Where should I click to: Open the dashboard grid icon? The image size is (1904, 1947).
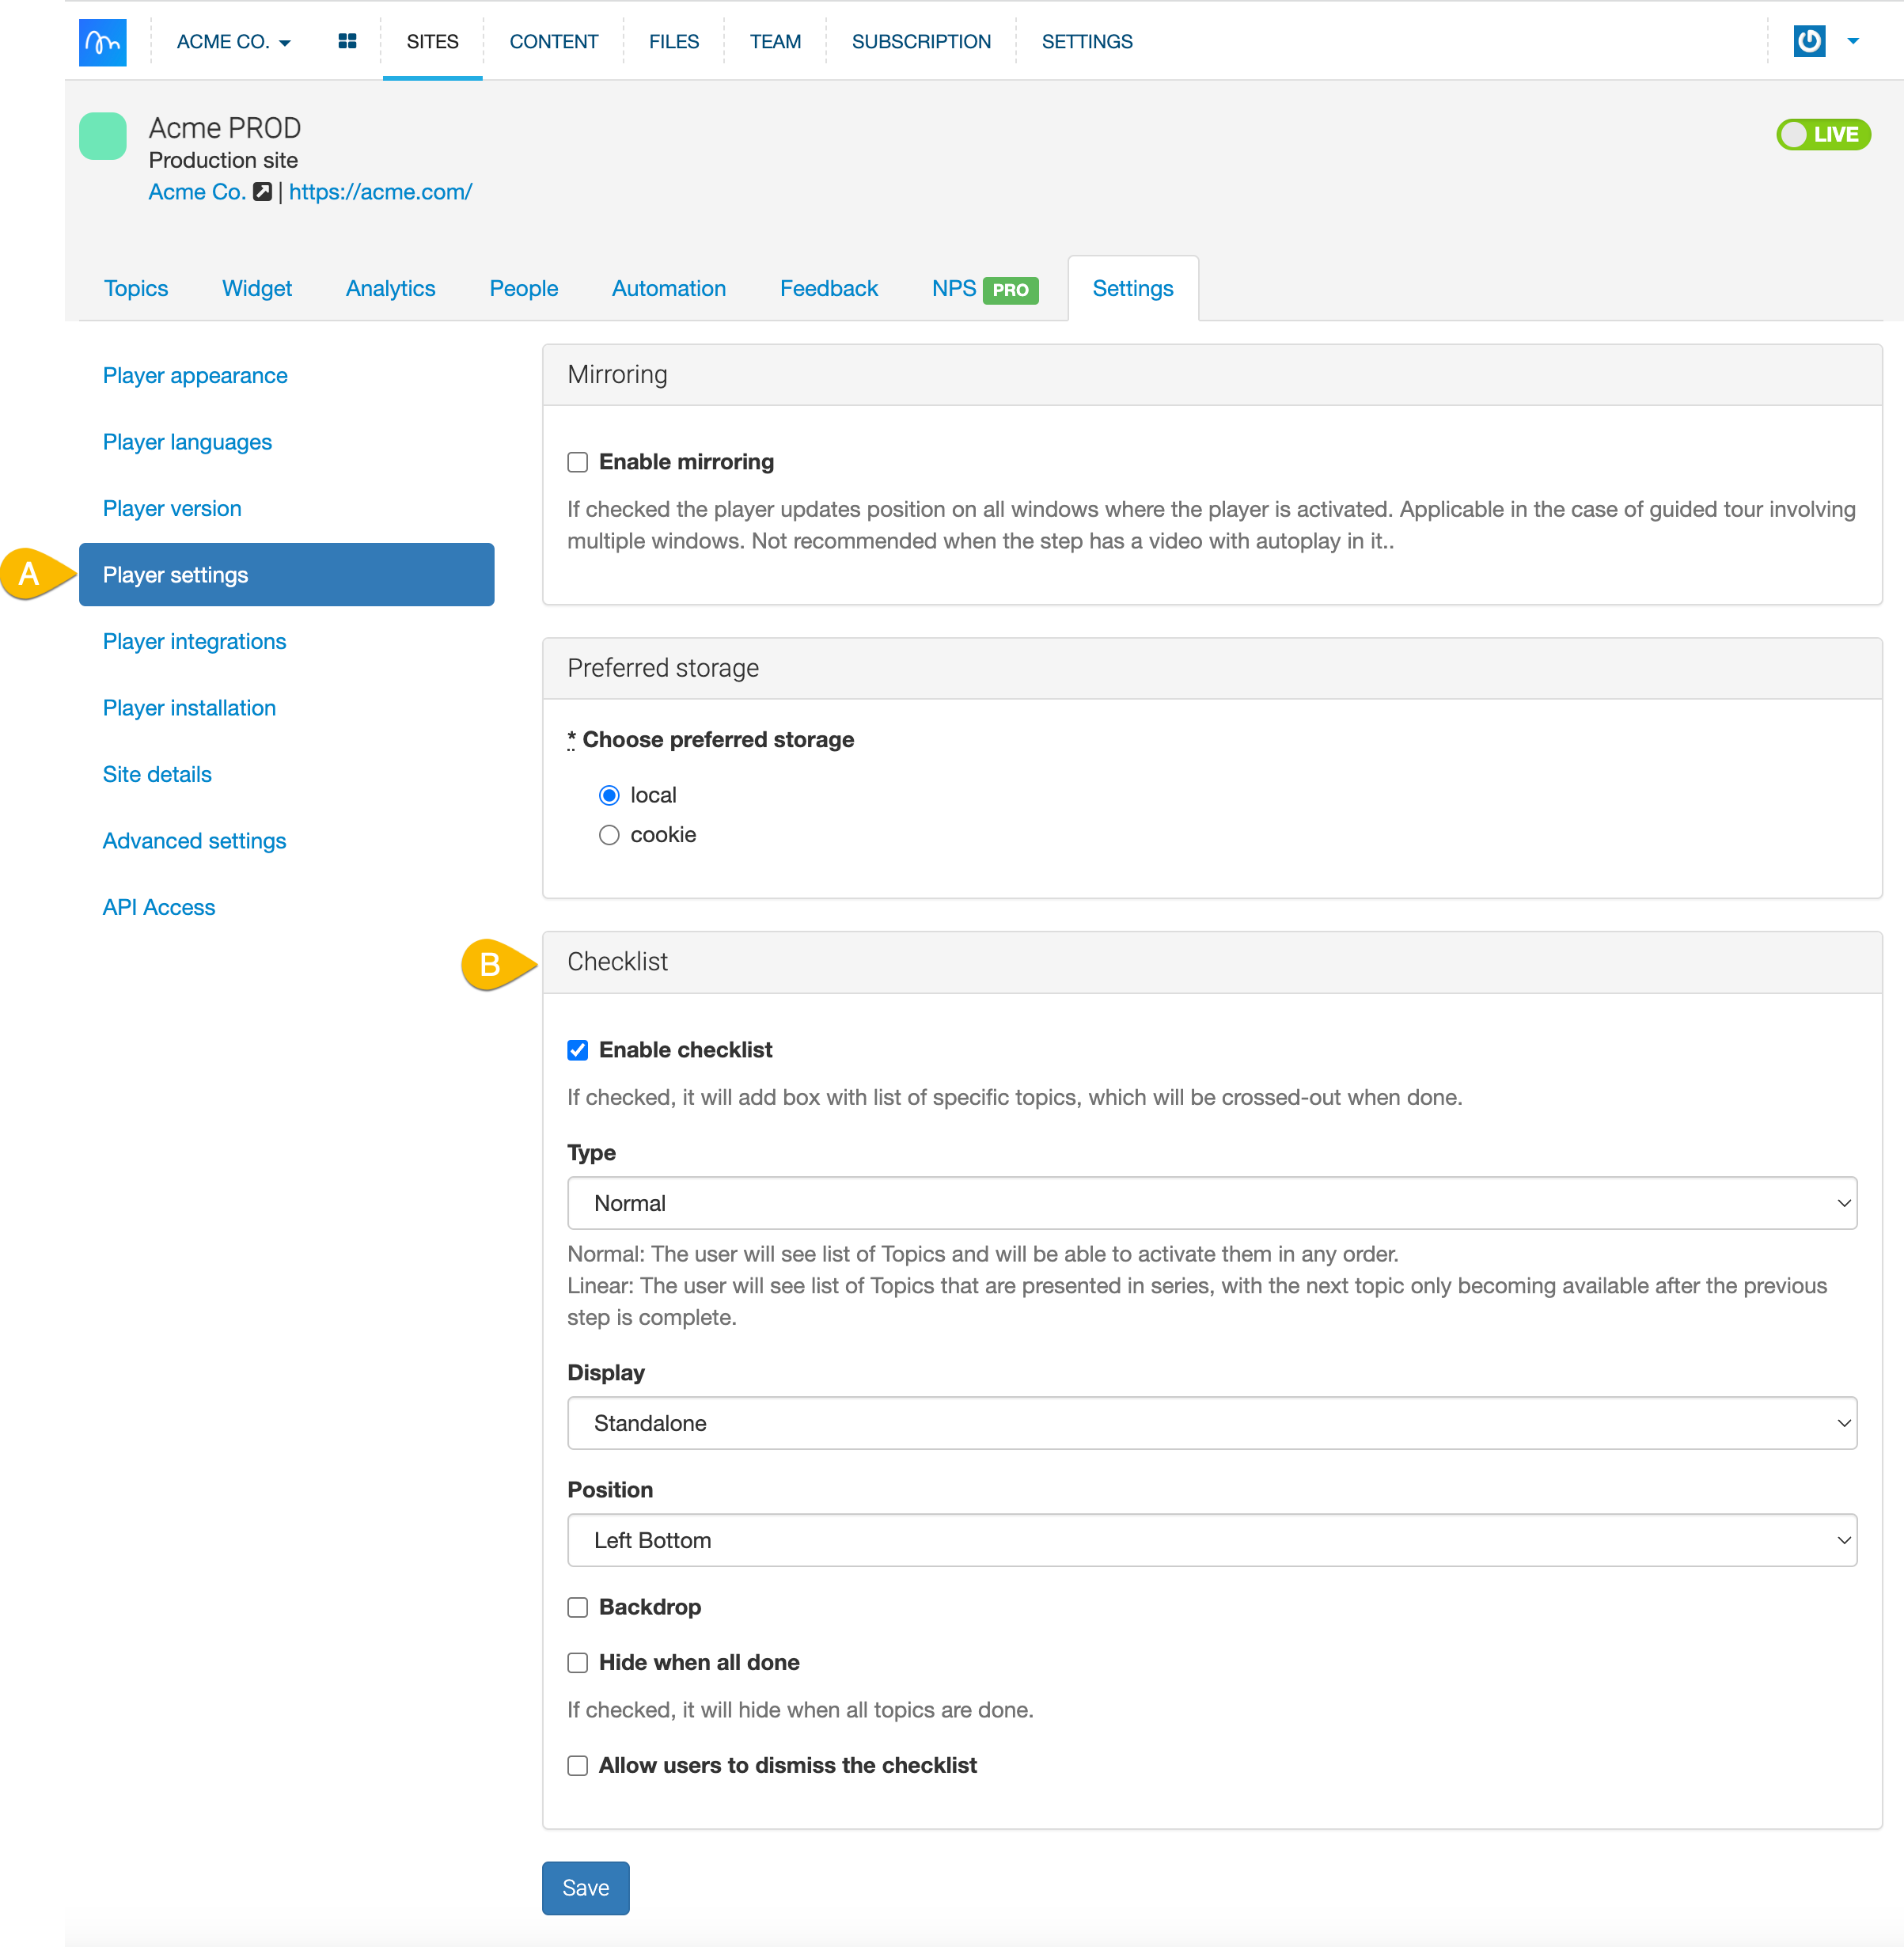coord(347,42)
